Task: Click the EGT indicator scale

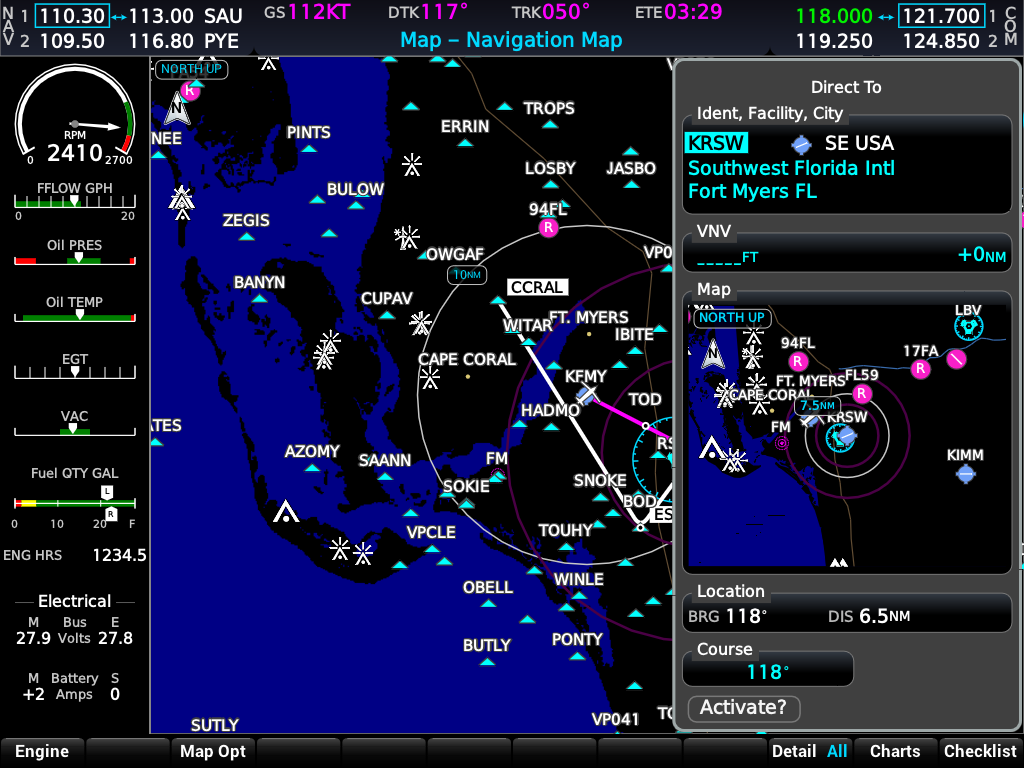Action: [75, 373]
